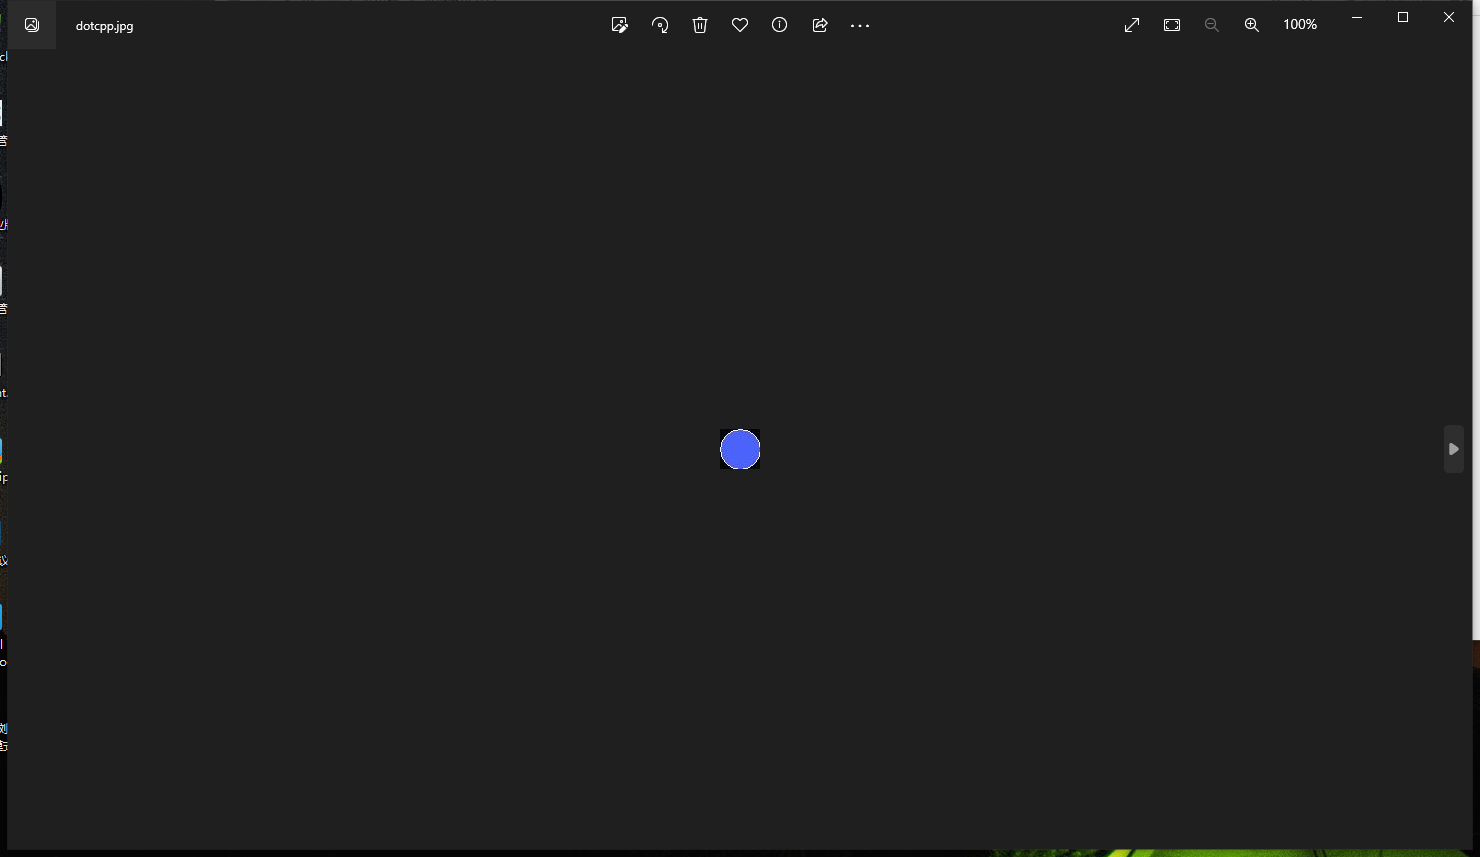
Task: Click the edit image pencil icon
Action: click(x=619, y=25)
